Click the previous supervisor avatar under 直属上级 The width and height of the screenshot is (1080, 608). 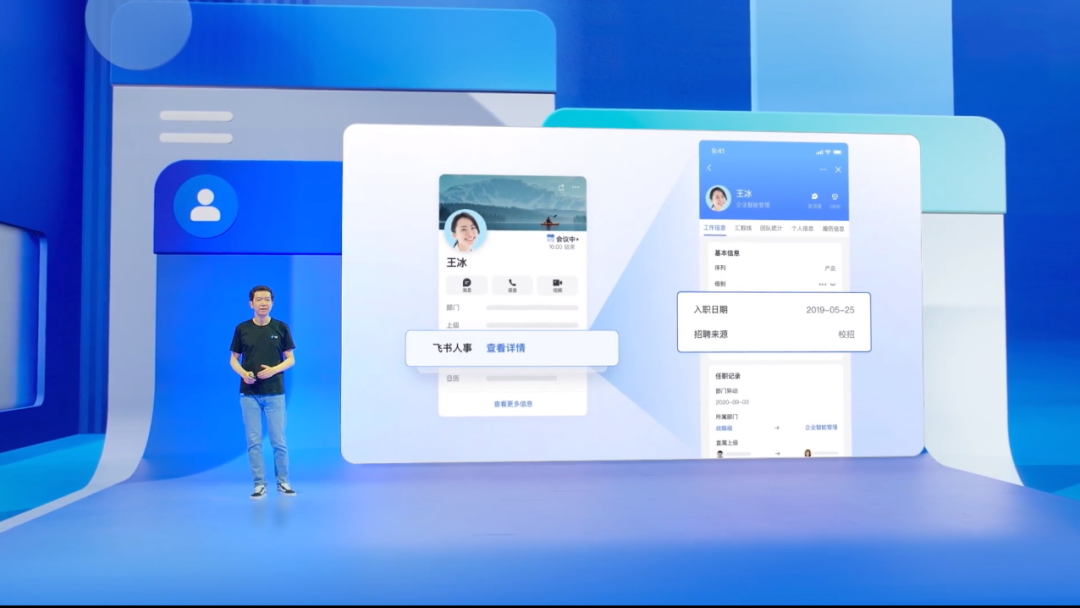pos(720,454)
